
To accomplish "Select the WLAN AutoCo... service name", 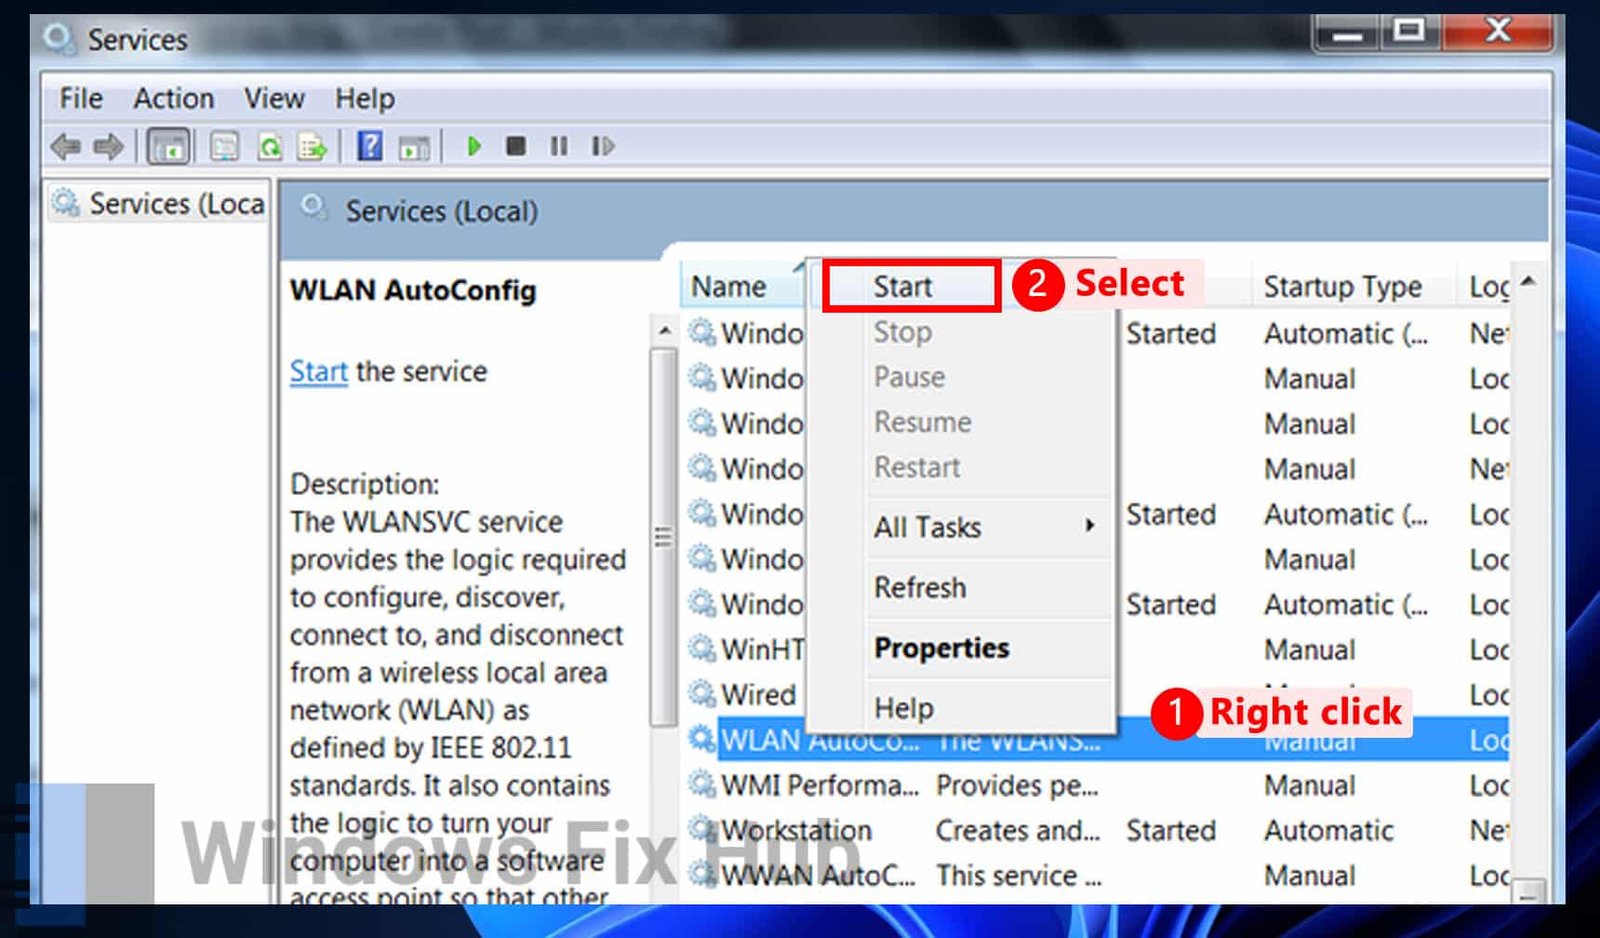I will point(820,741).
